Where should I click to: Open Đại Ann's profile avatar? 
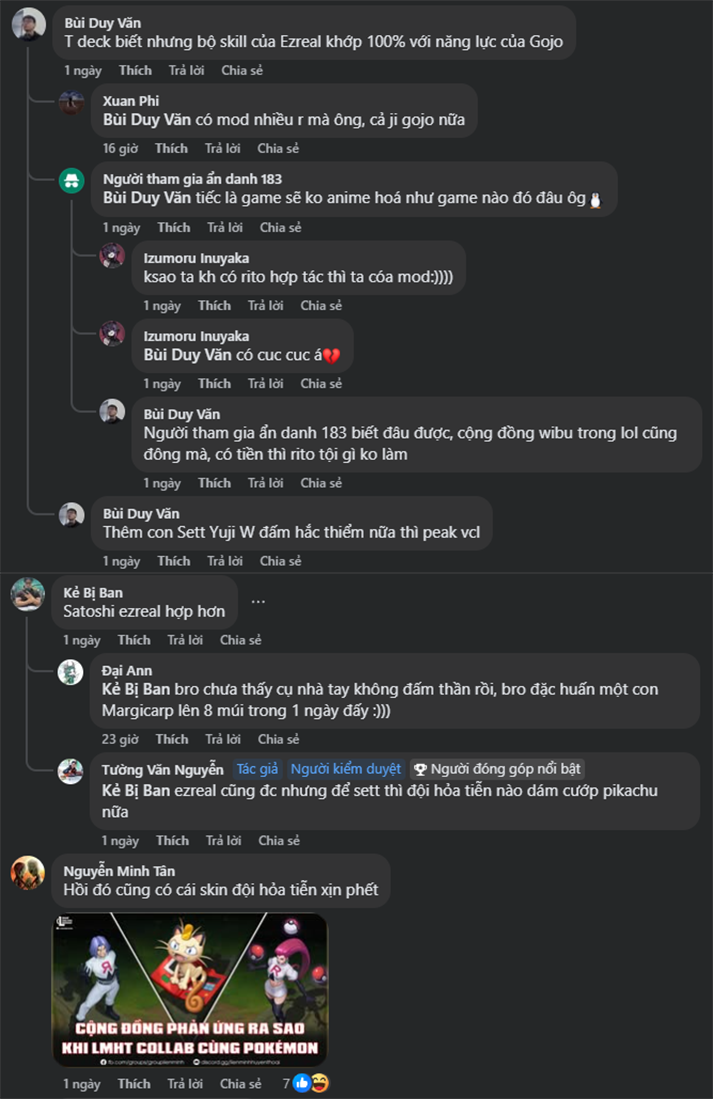pos(71,672)
